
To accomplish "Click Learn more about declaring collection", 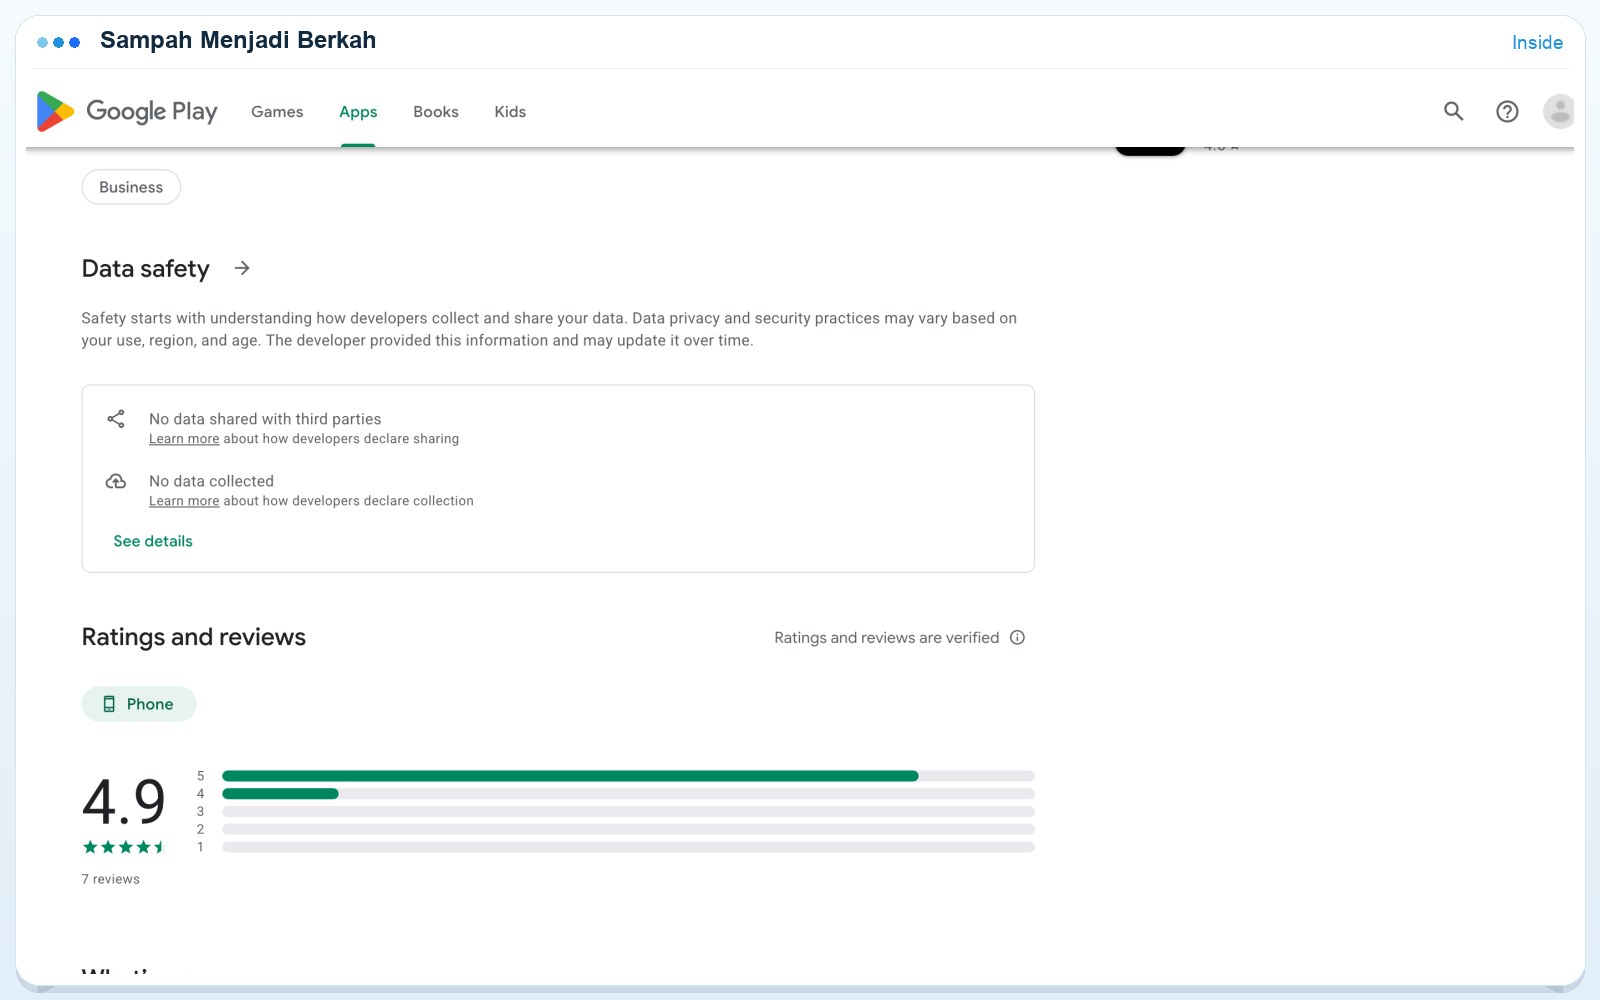I will pyautogui.click(x=184, y=501).
